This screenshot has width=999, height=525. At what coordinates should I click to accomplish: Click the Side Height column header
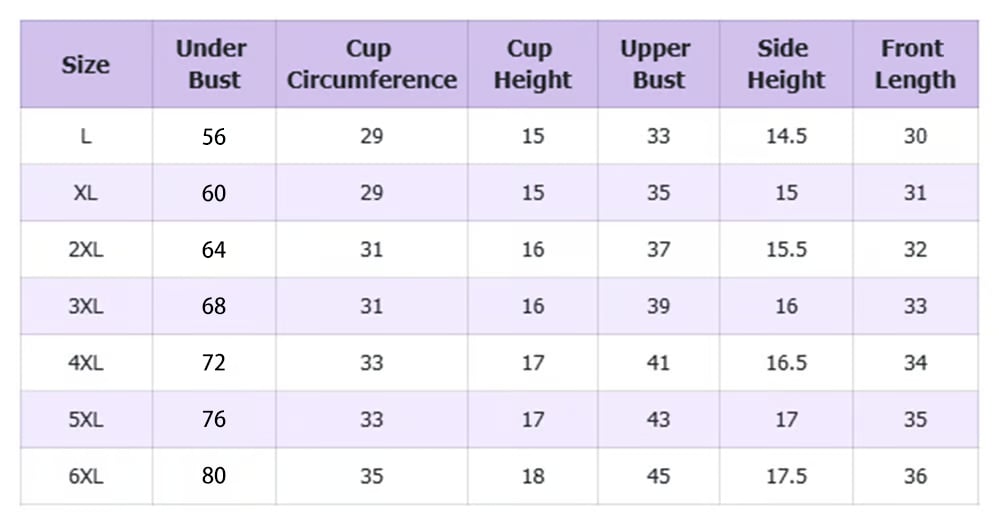(x=785, y=64)
